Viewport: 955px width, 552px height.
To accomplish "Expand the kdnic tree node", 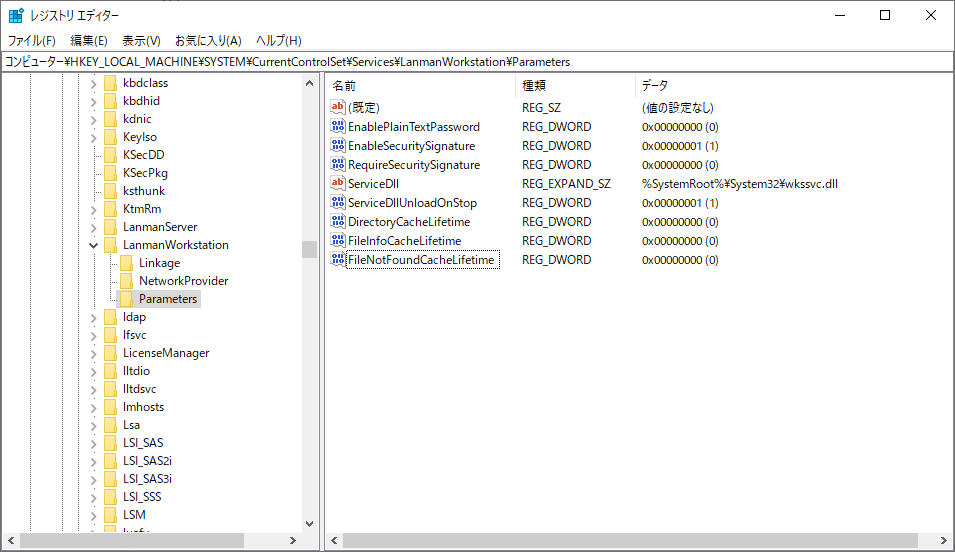I will 93,119.
